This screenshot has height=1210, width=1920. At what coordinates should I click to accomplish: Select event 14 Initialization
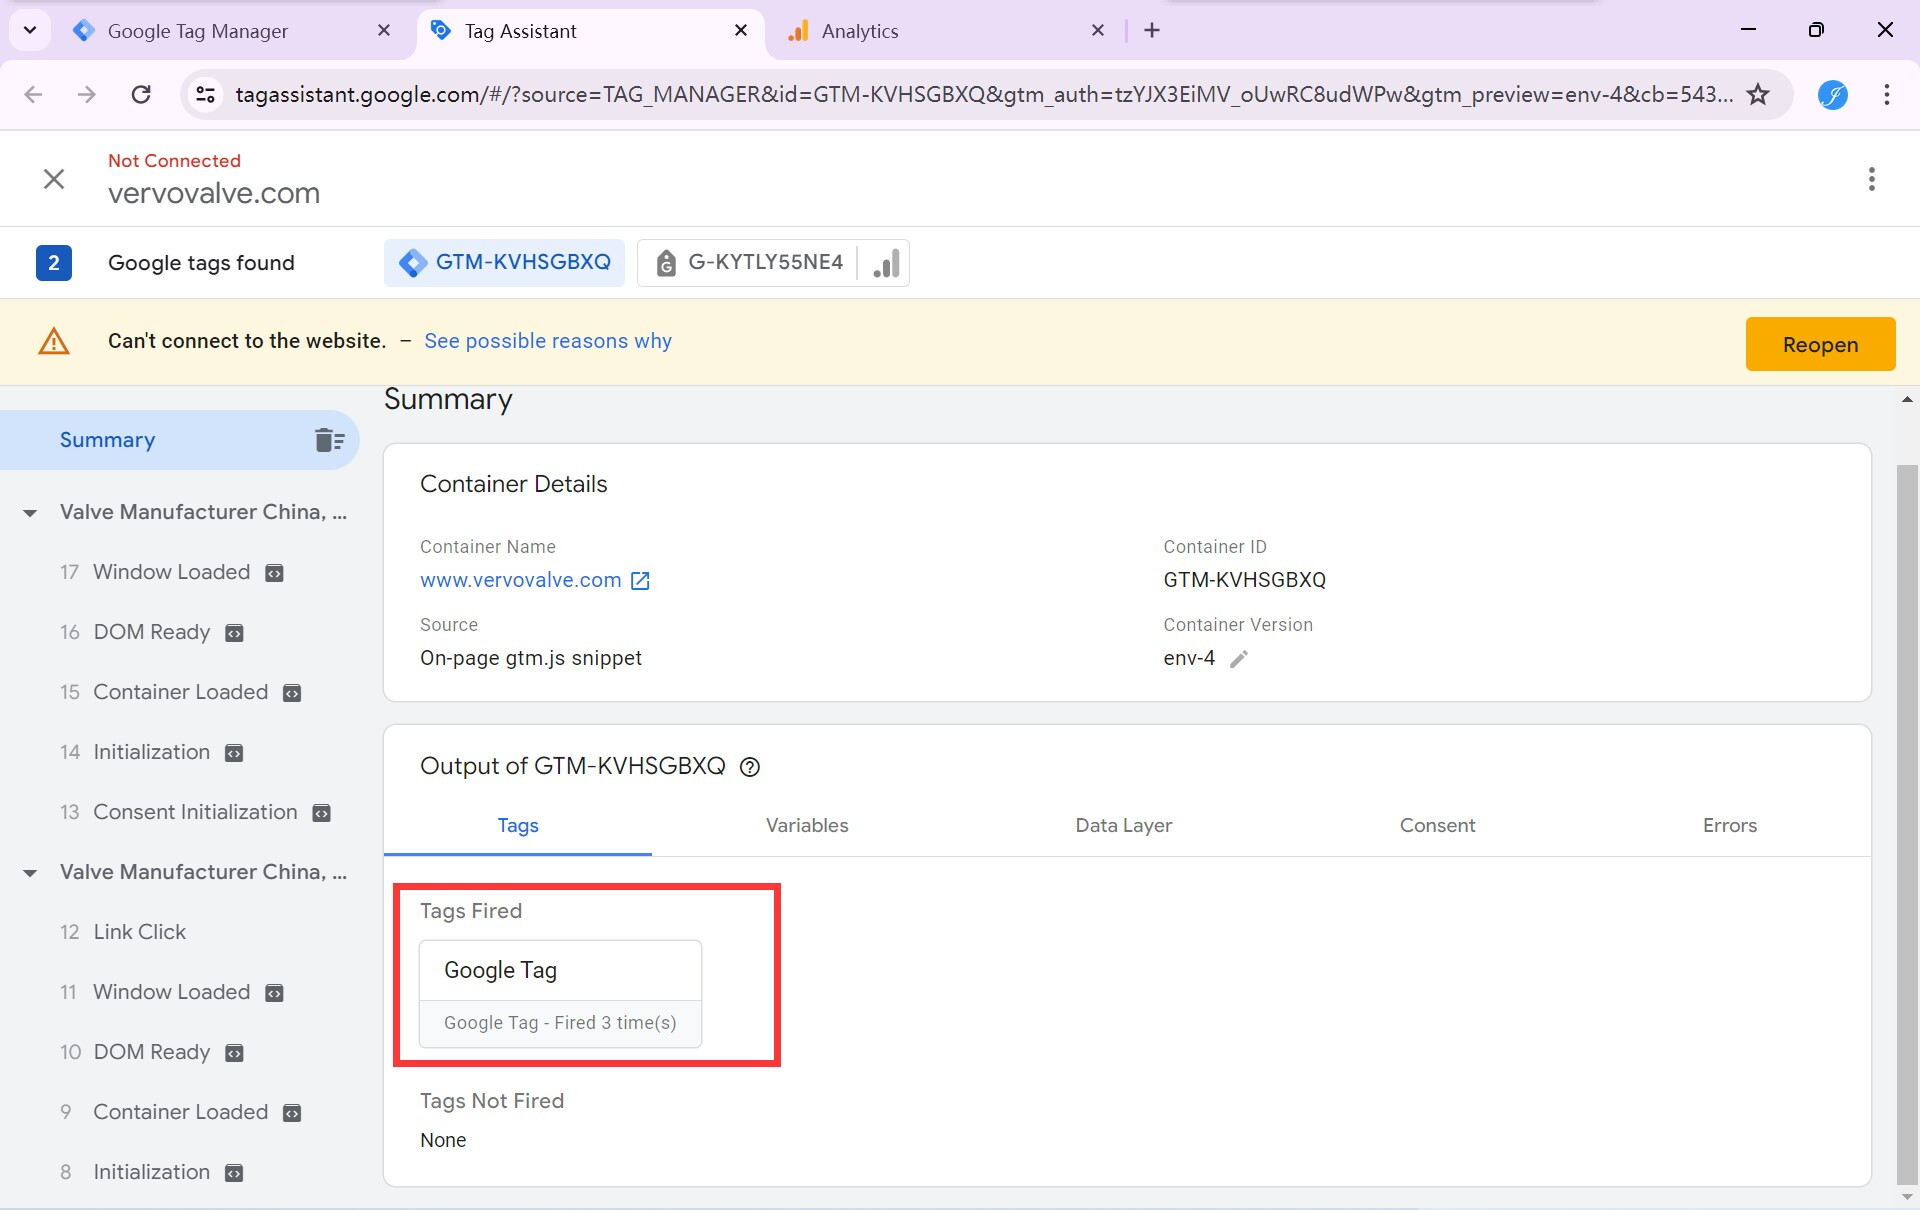151,752
